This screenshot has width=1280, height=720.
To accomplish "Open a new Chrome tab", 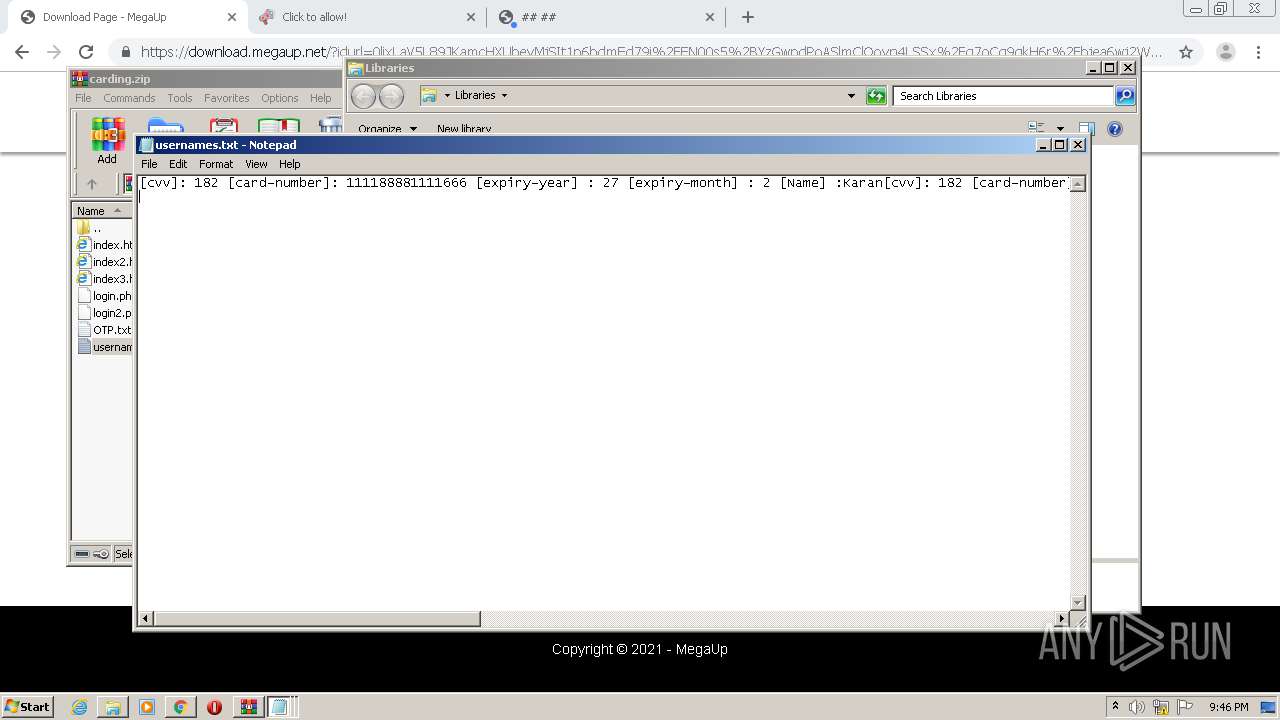I will coord(748,17).
